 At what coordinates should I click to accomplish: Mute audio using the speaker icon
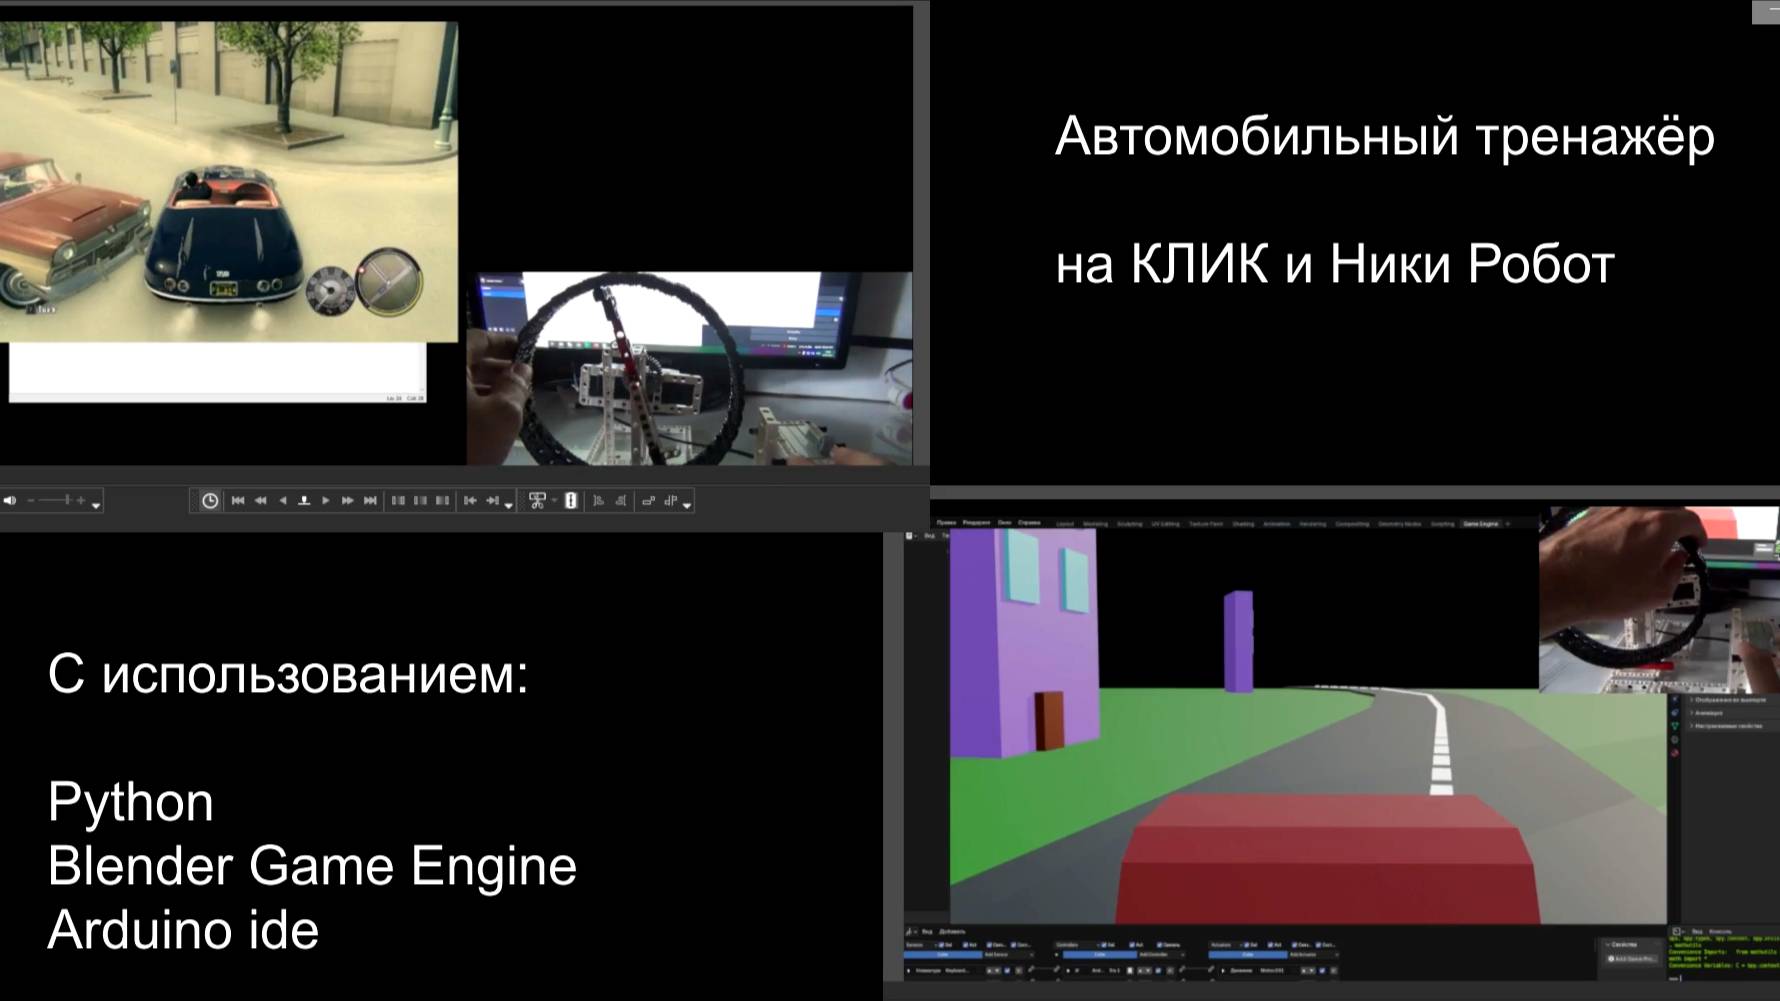point(12,501)
